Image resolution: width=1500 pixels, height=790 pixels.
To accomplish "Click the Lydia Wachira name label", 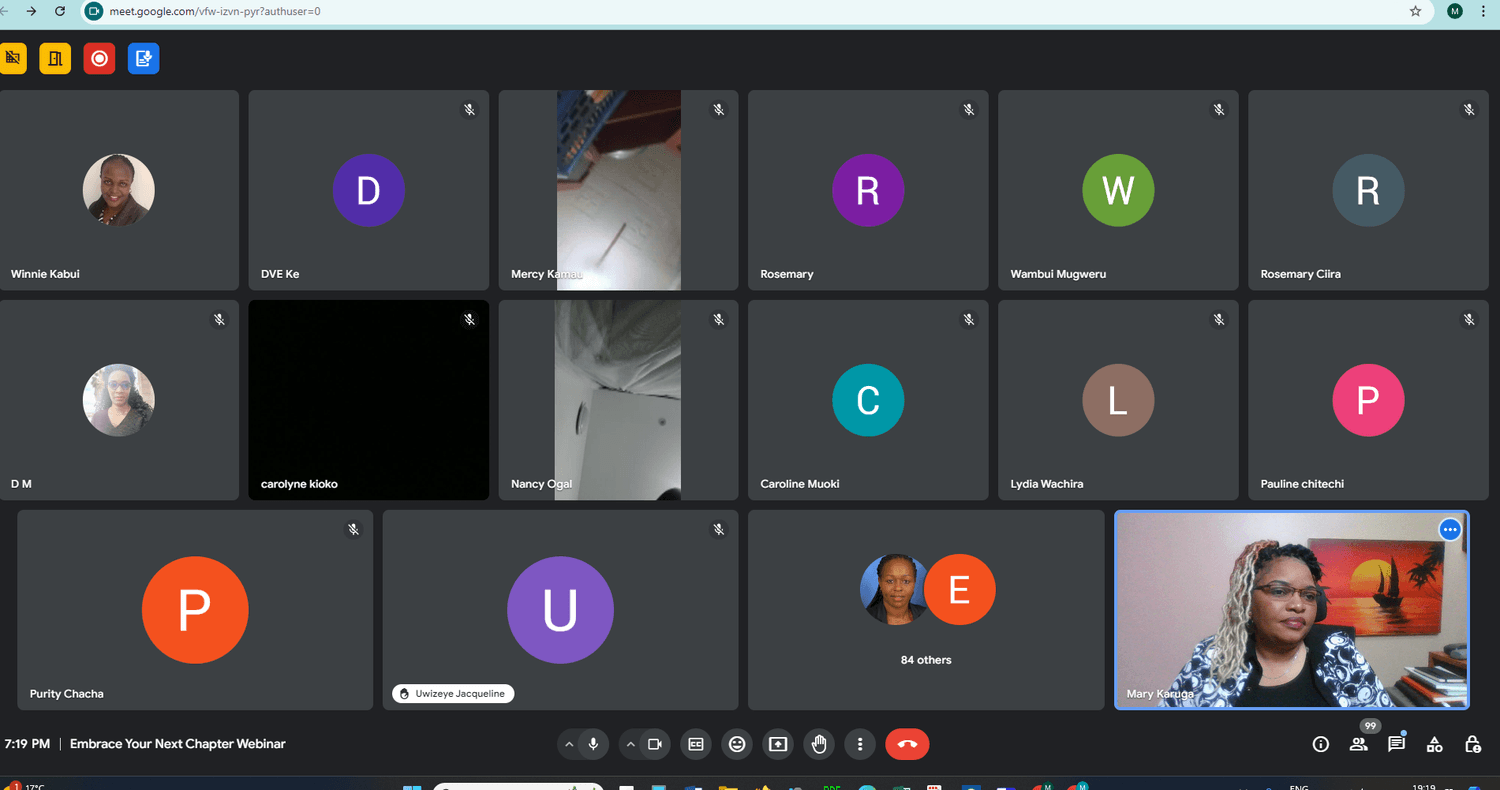I will [x=1047, y=484].
